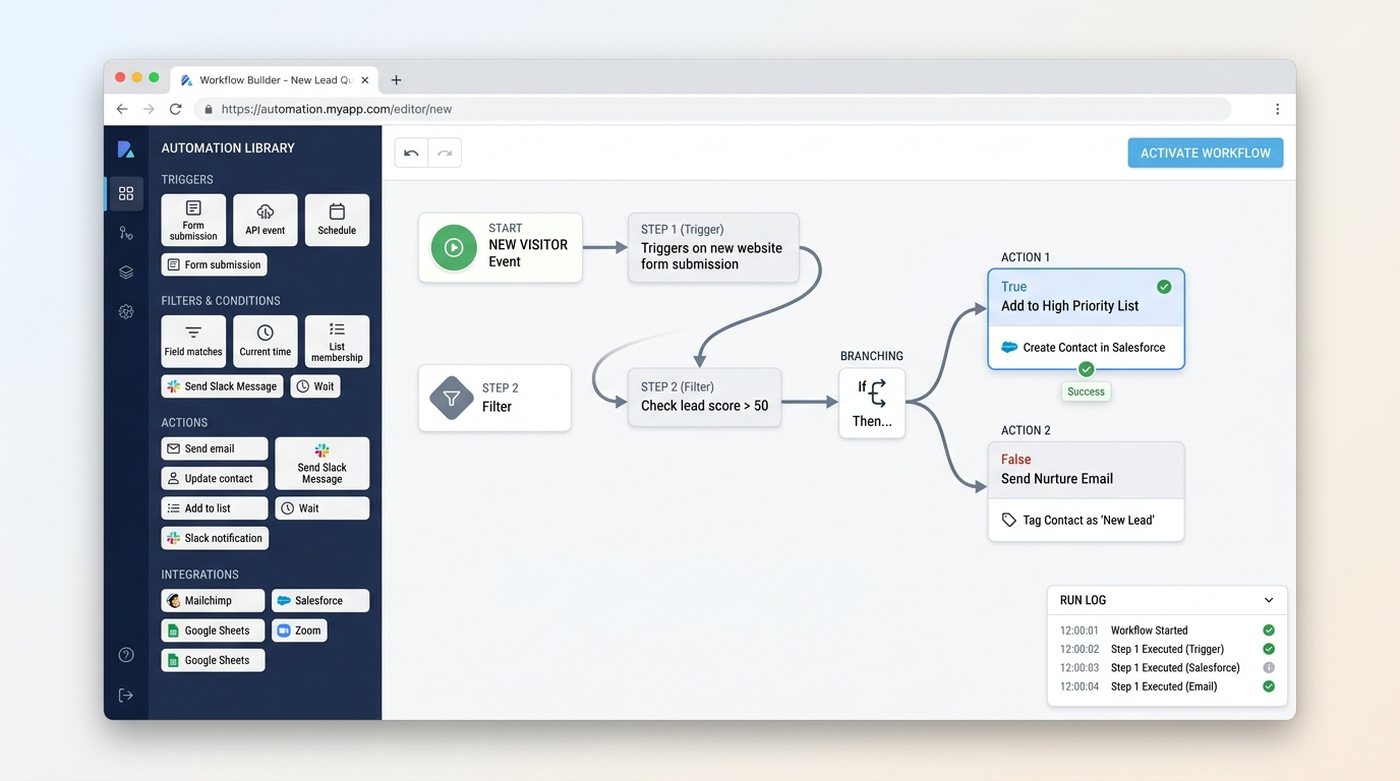Select the Add to list action
The height and width of the screenshot is (781, 1400).
[x=214, y=508]
